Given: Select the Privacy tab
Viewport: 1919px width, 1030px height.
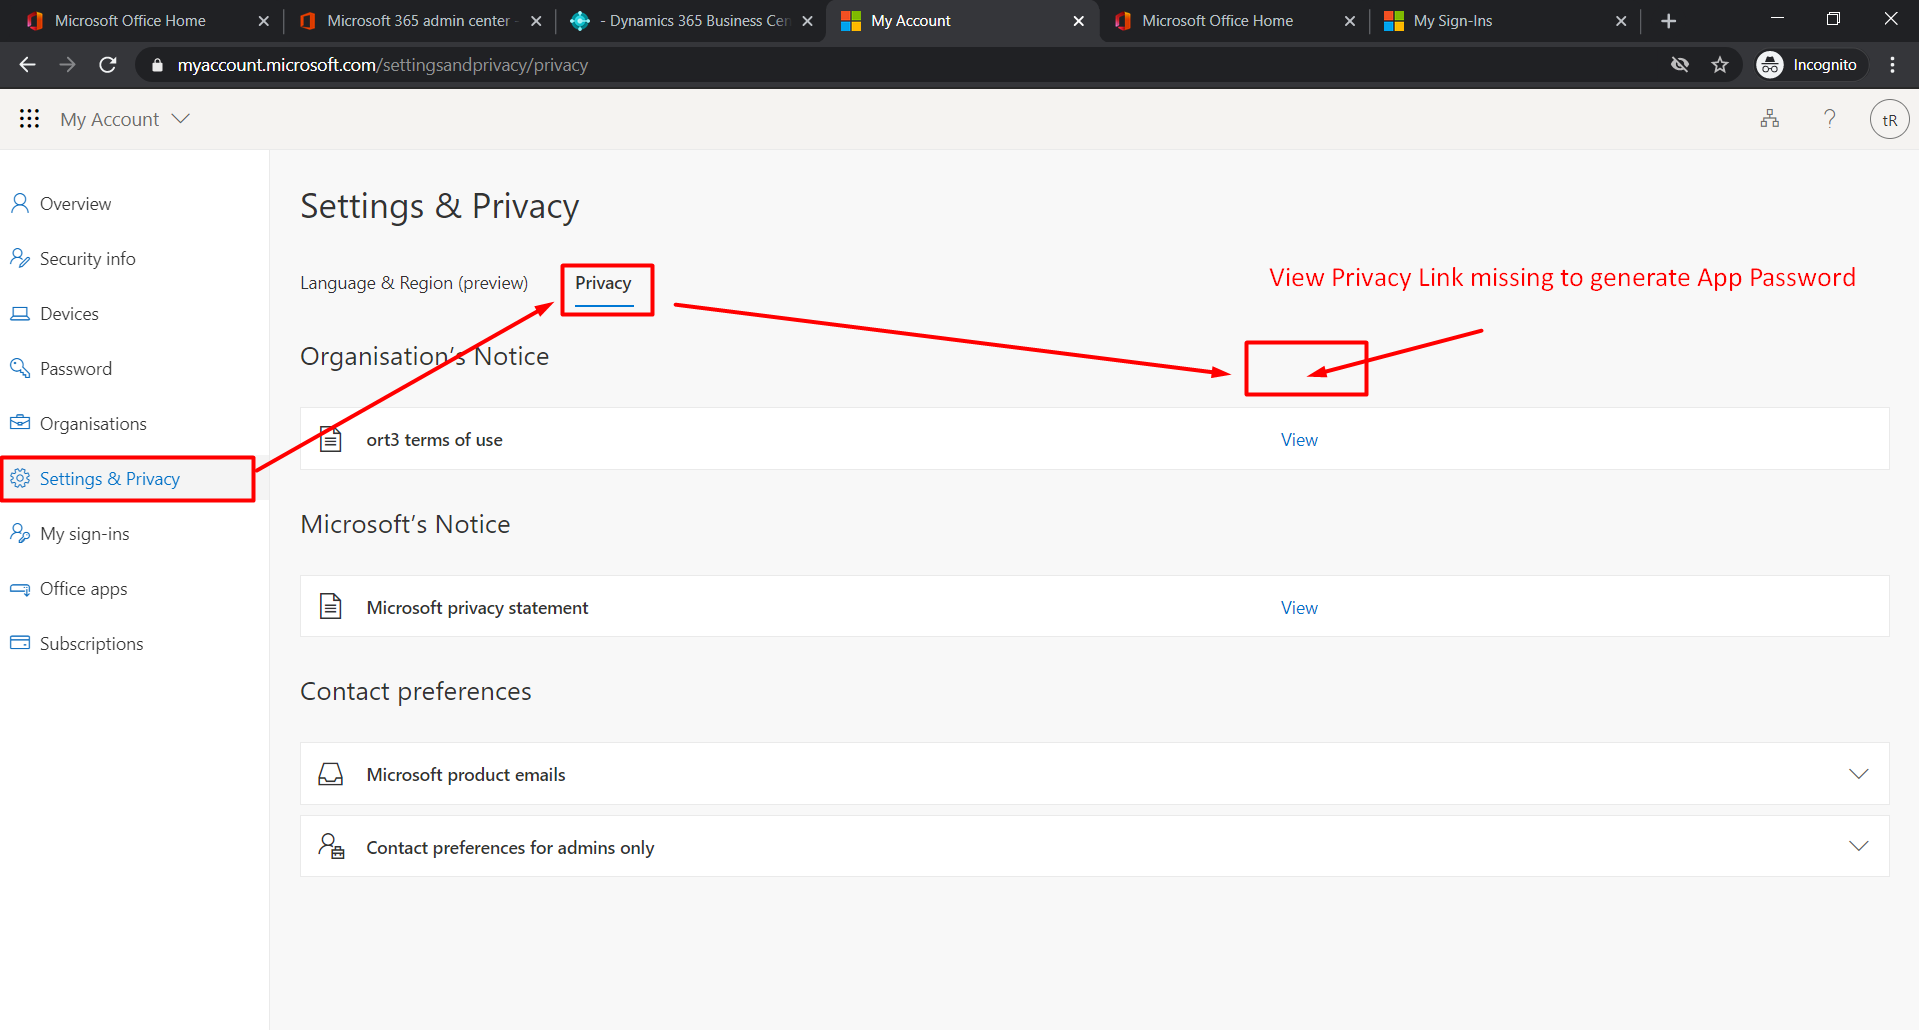Looking at the screenshot, I should [x=603, y=283].
